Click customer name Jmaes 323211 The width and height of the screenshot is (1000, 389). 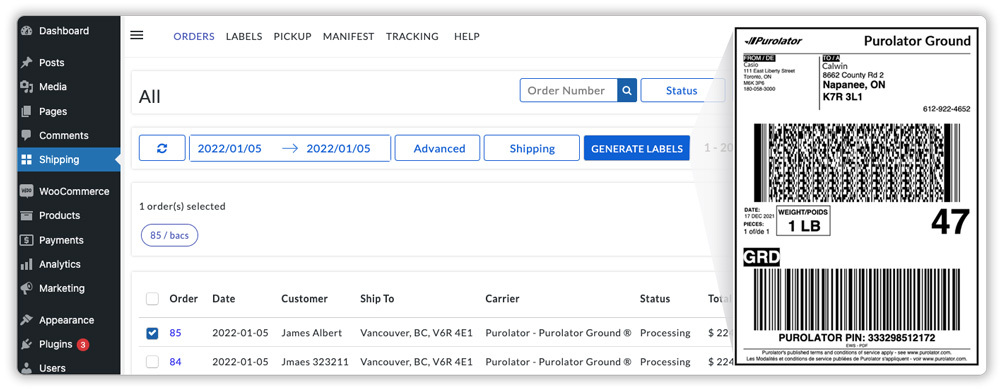[x=315, y=362]
